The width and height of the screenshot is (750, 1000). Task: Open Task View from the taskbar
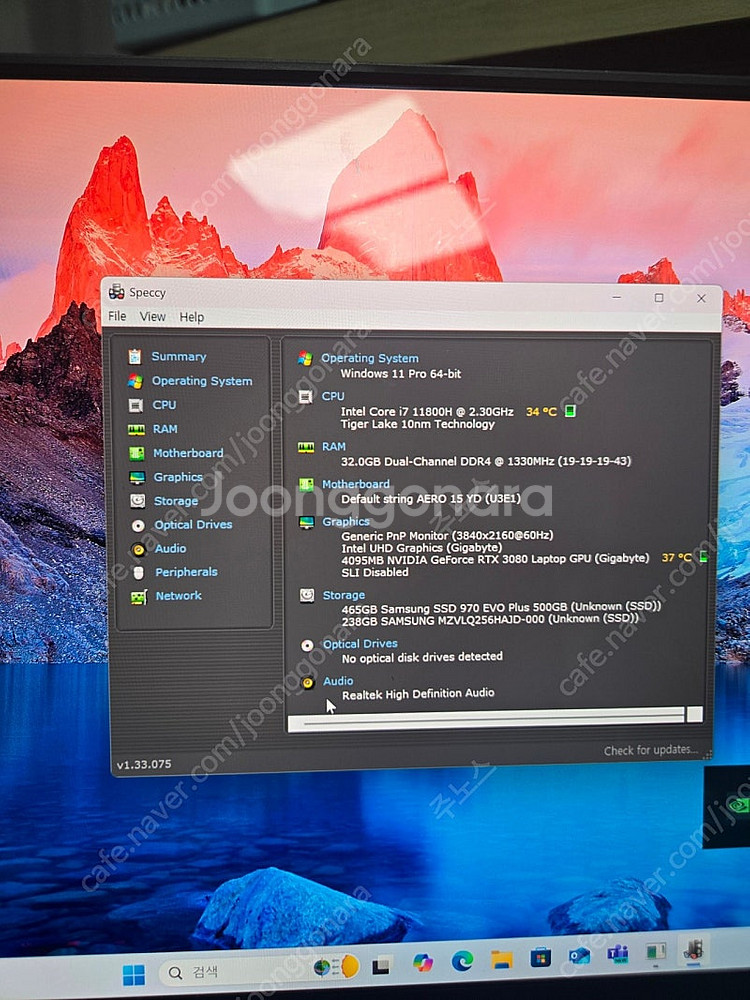coord(381,966)
